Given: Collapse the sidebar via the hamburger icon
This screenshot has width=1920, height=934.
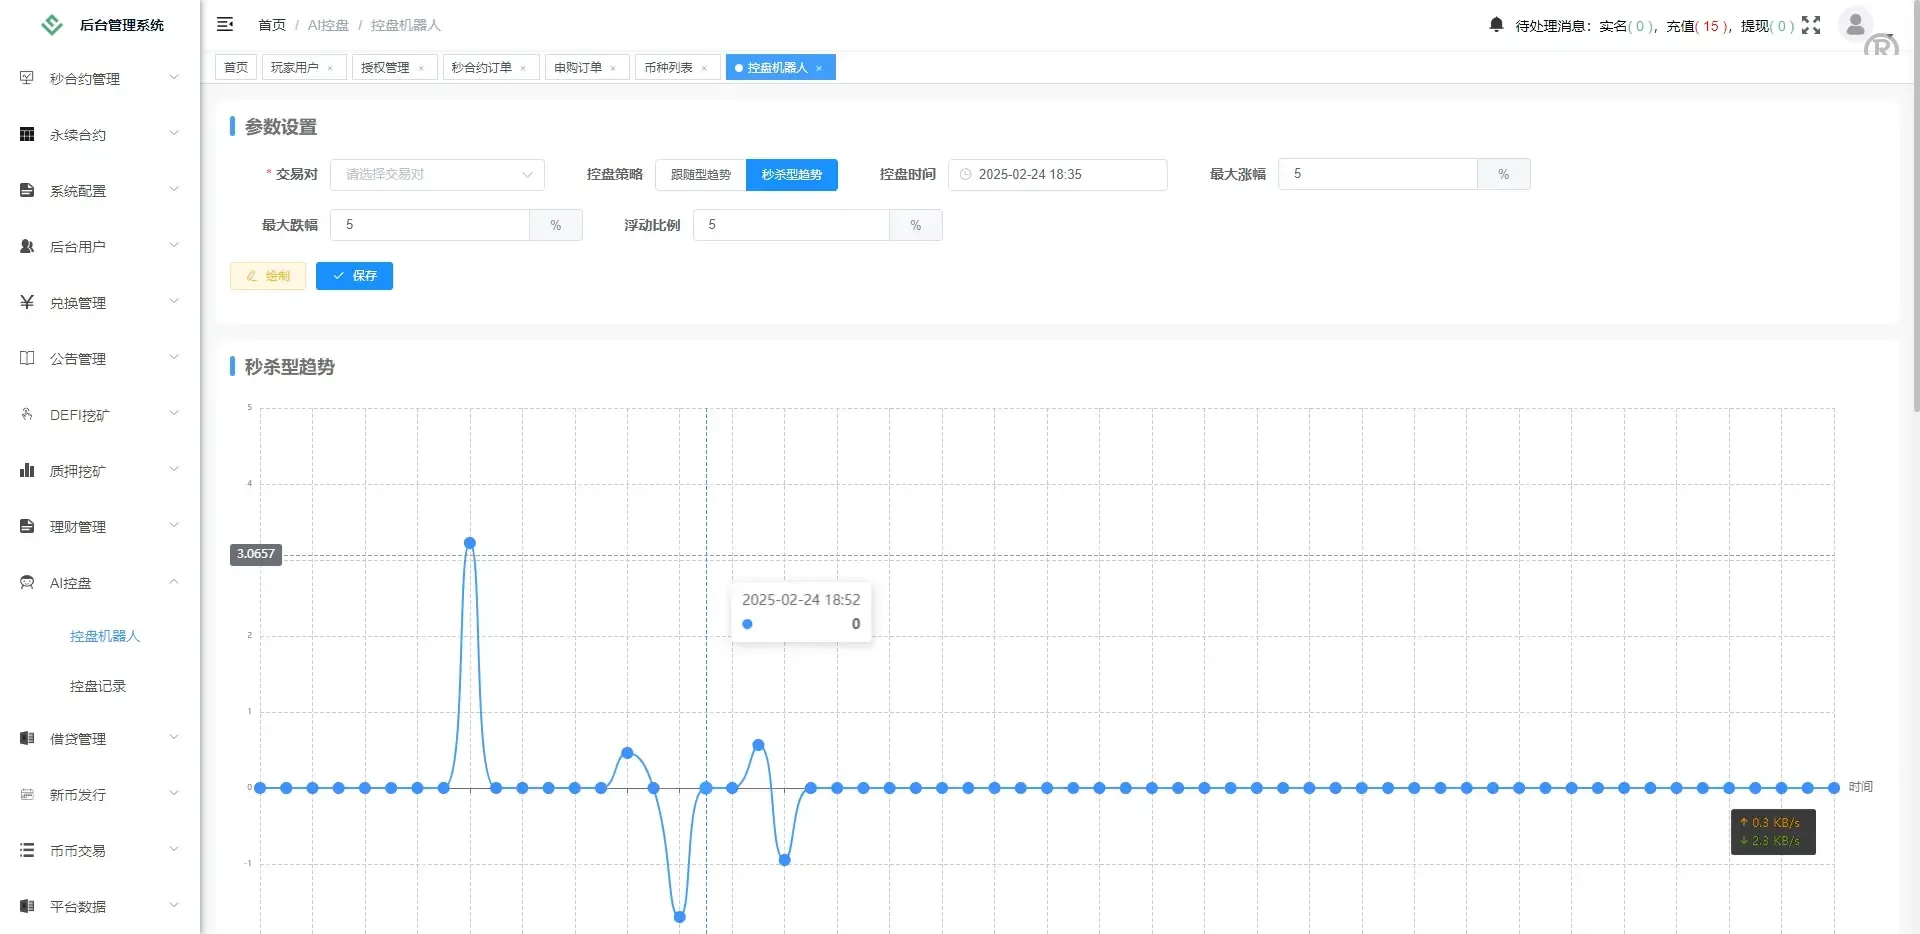Looking at the screenshot, I should click(x=225, y=24).
